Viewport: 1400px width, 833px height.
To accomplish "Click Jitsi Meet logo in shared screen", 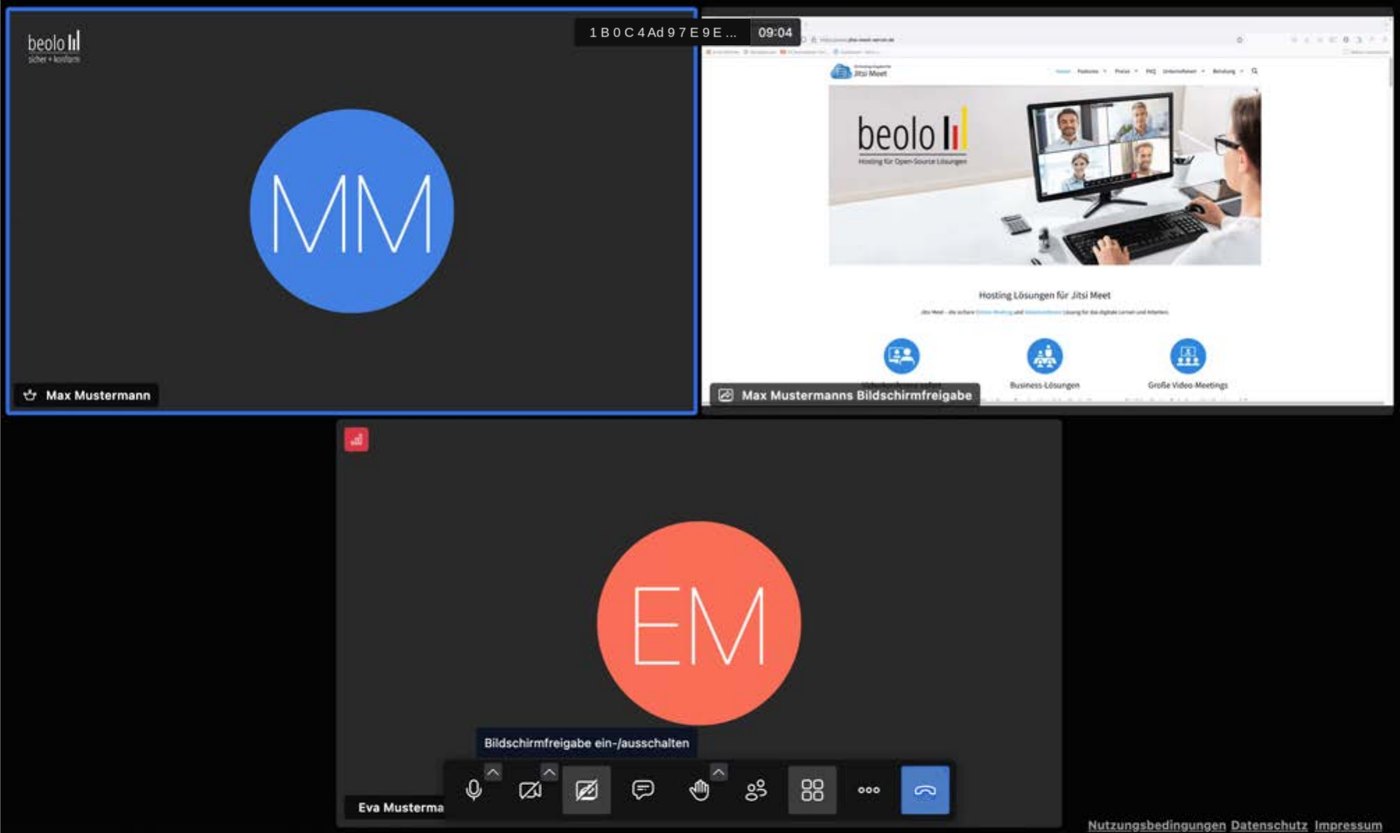I will click(x=860, y=71).
